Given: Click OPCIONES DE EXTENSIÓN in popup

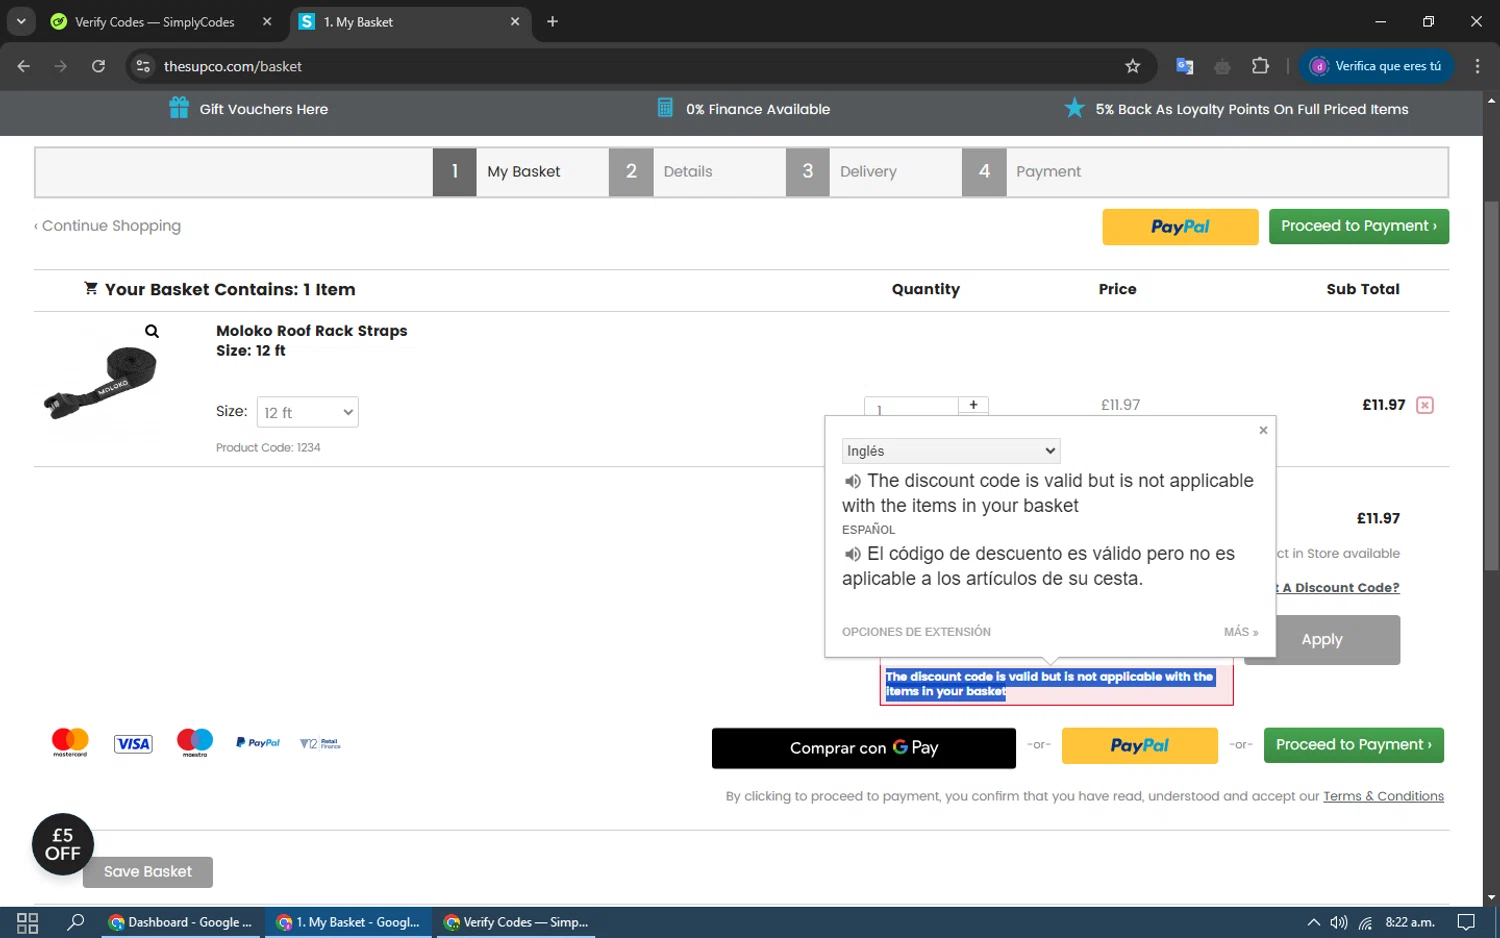Looking at the screenshot, I should (x=916, y=632).
